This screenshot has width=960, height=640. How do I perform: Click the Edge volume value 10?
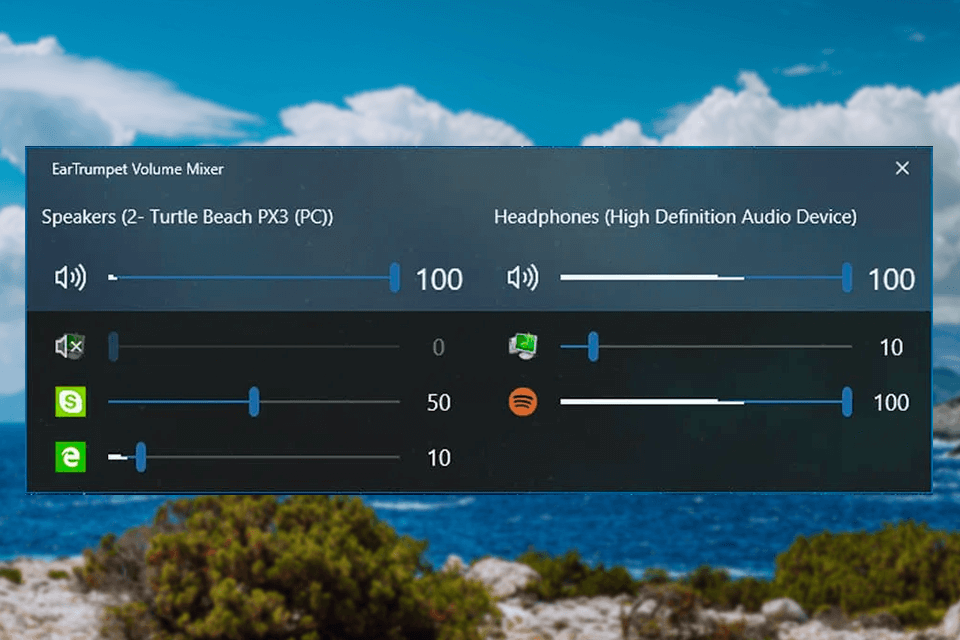(438, 457)
